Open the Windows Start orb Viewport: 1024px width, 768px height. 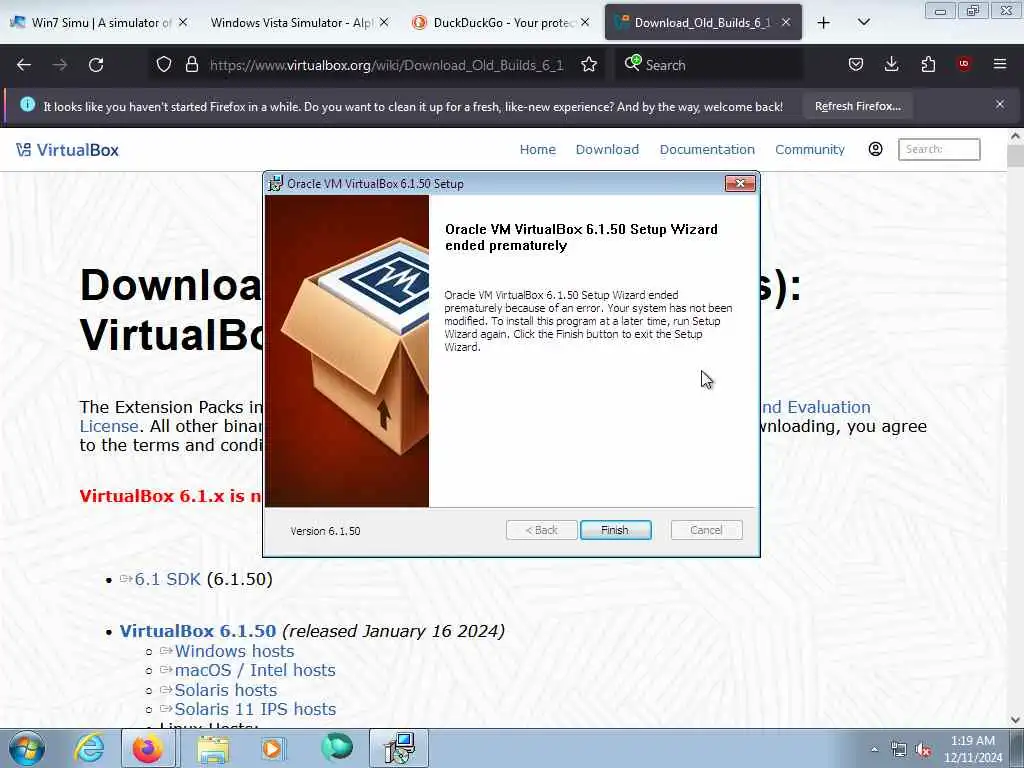pyautogui.click(x=27, y=748)
